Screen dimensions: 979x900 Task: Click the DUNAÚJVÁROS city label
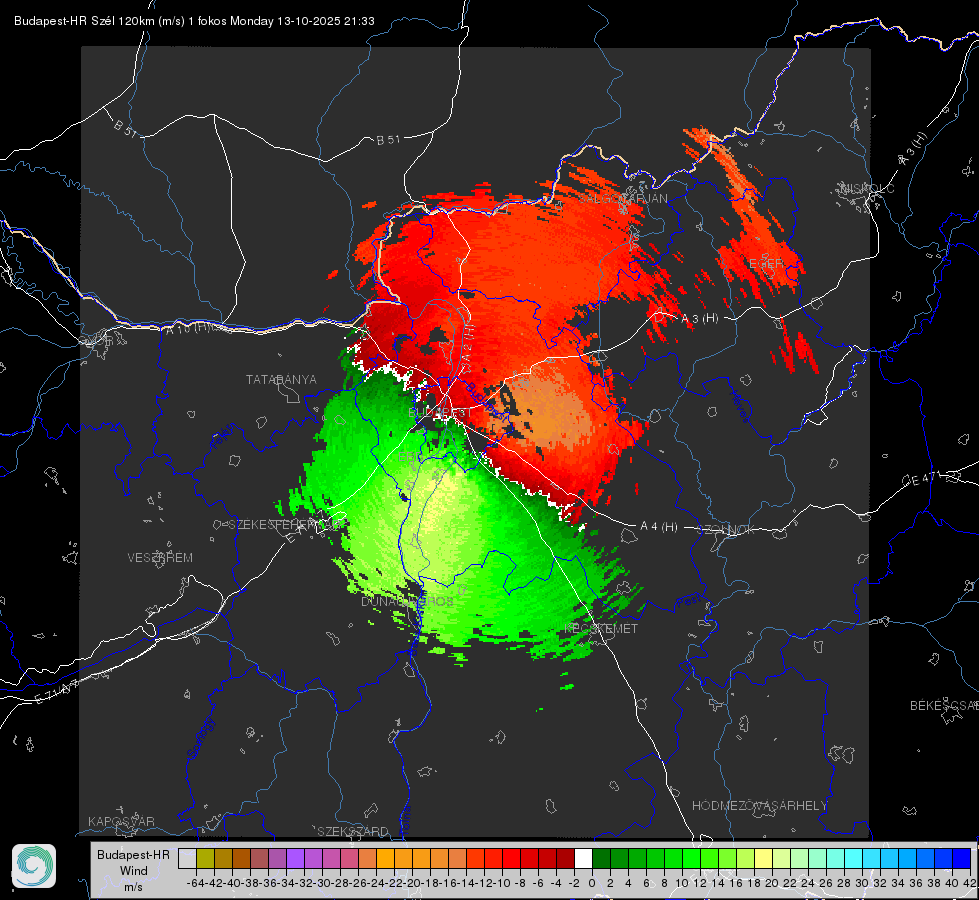407,601
